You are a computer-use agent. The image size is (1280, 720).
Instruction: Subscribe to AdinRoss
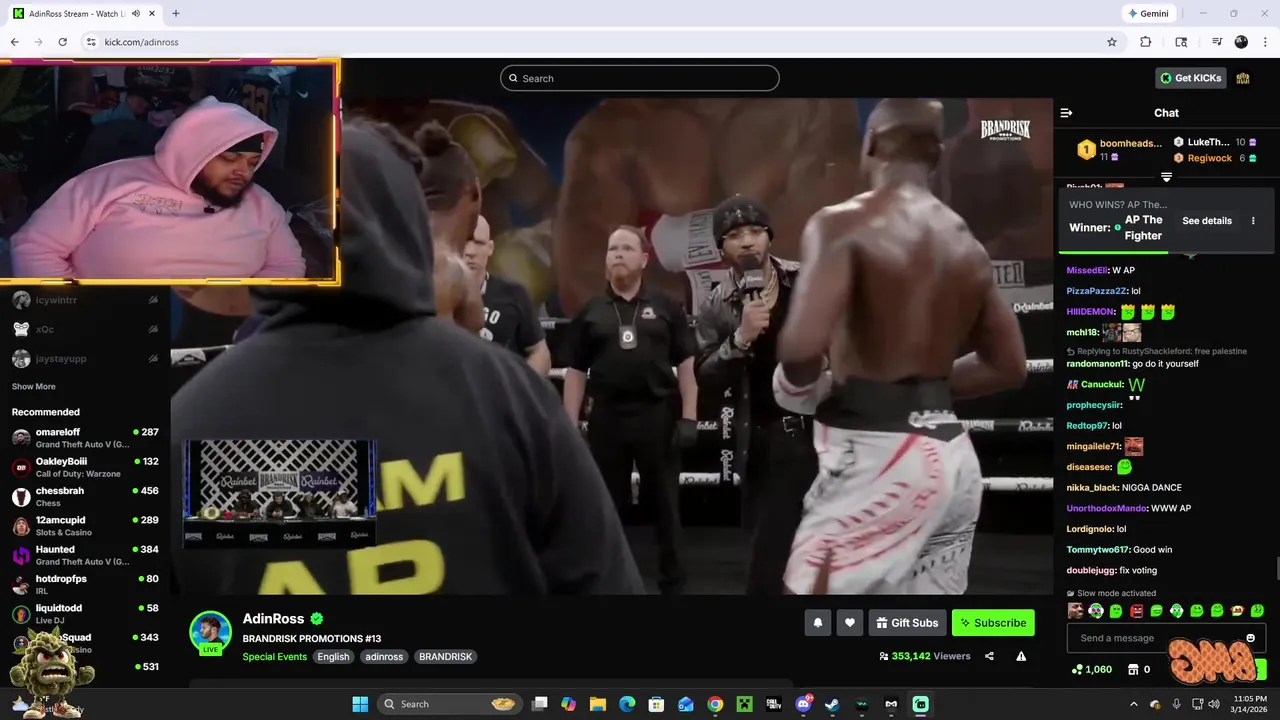(993, 623)
